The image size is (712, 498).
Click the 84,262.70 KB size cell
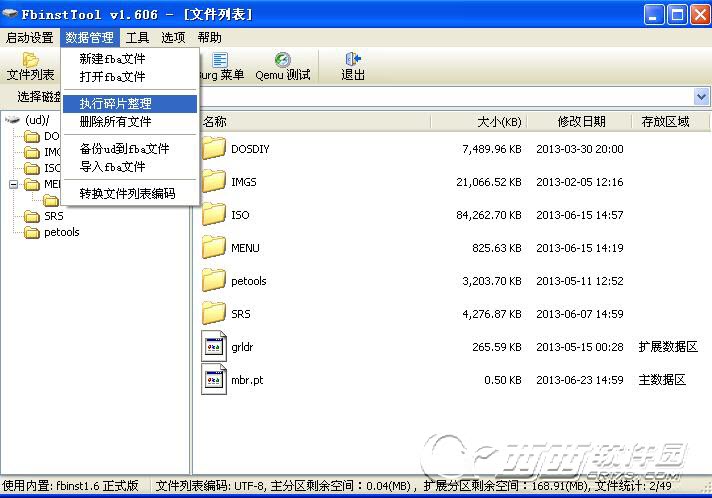(x=489, y=215)
